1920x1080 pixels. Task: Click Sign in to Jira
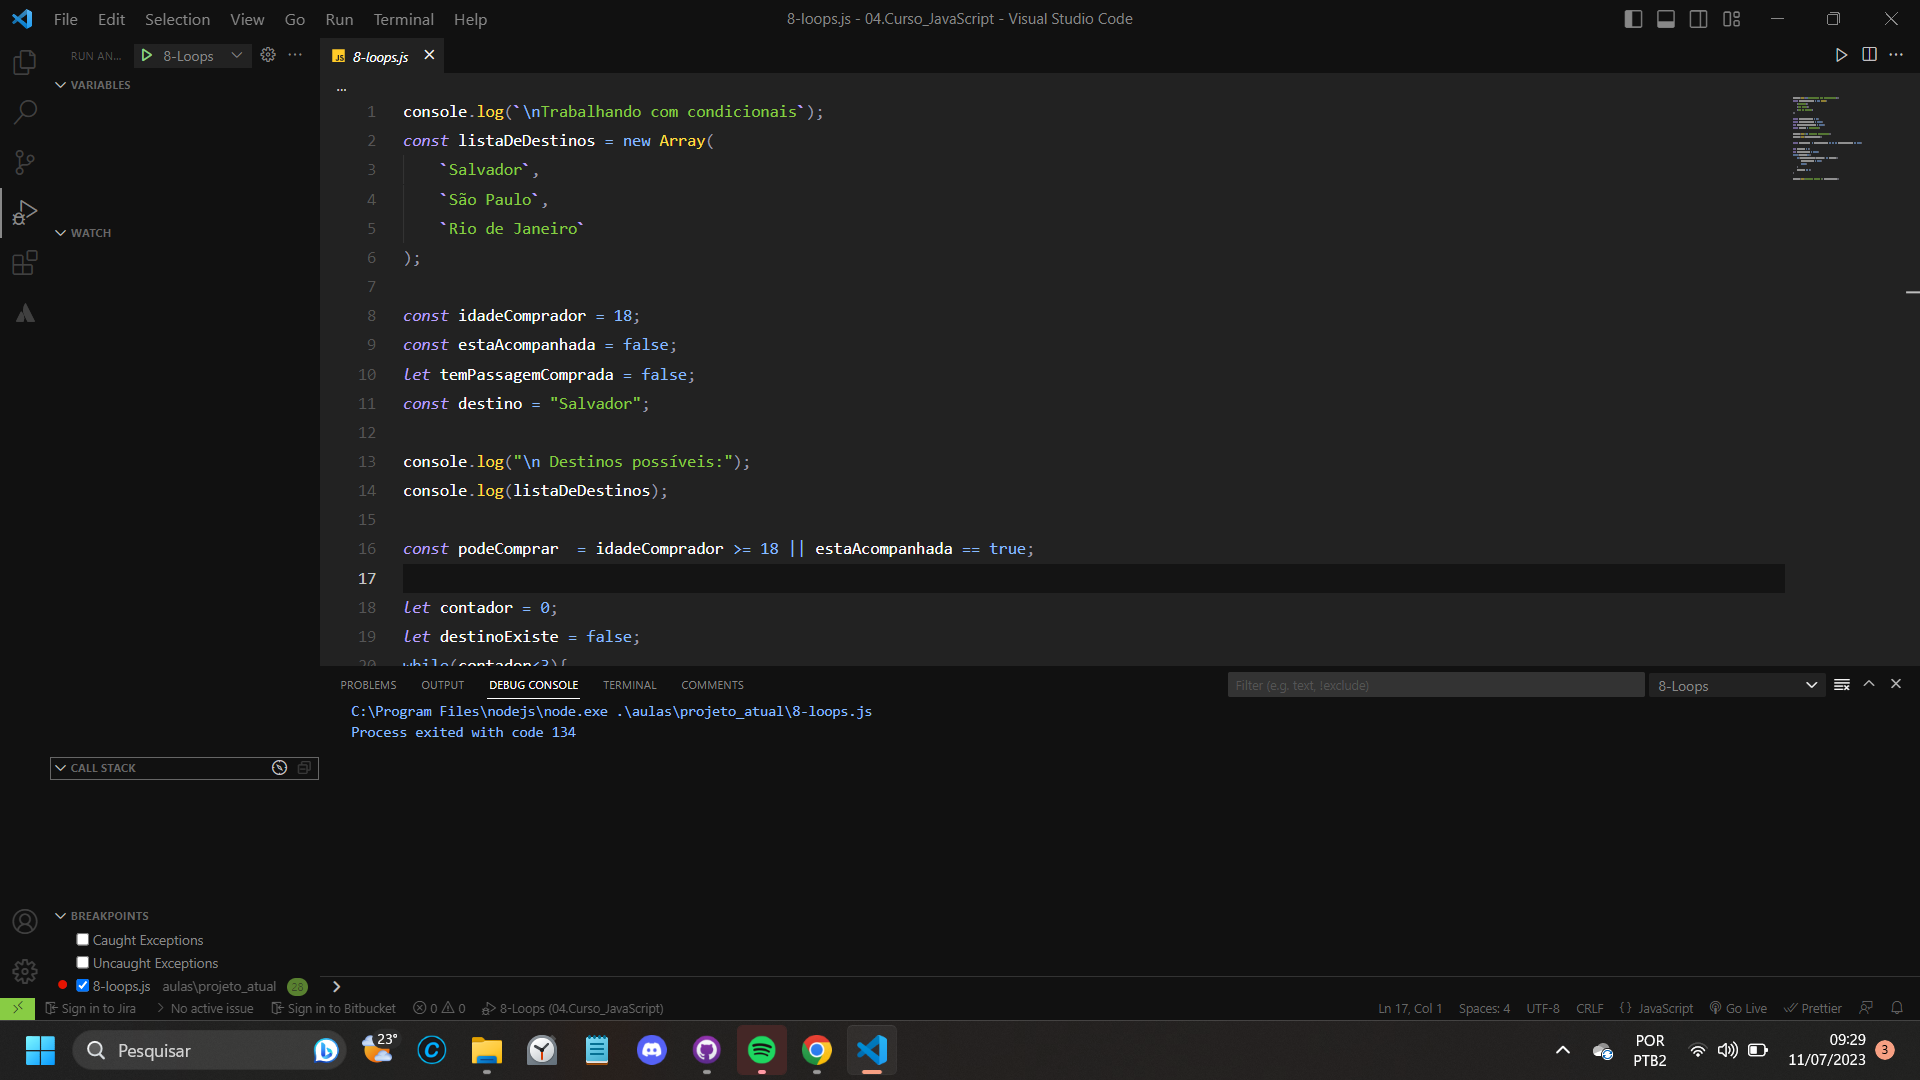[x=90, y=1008]
